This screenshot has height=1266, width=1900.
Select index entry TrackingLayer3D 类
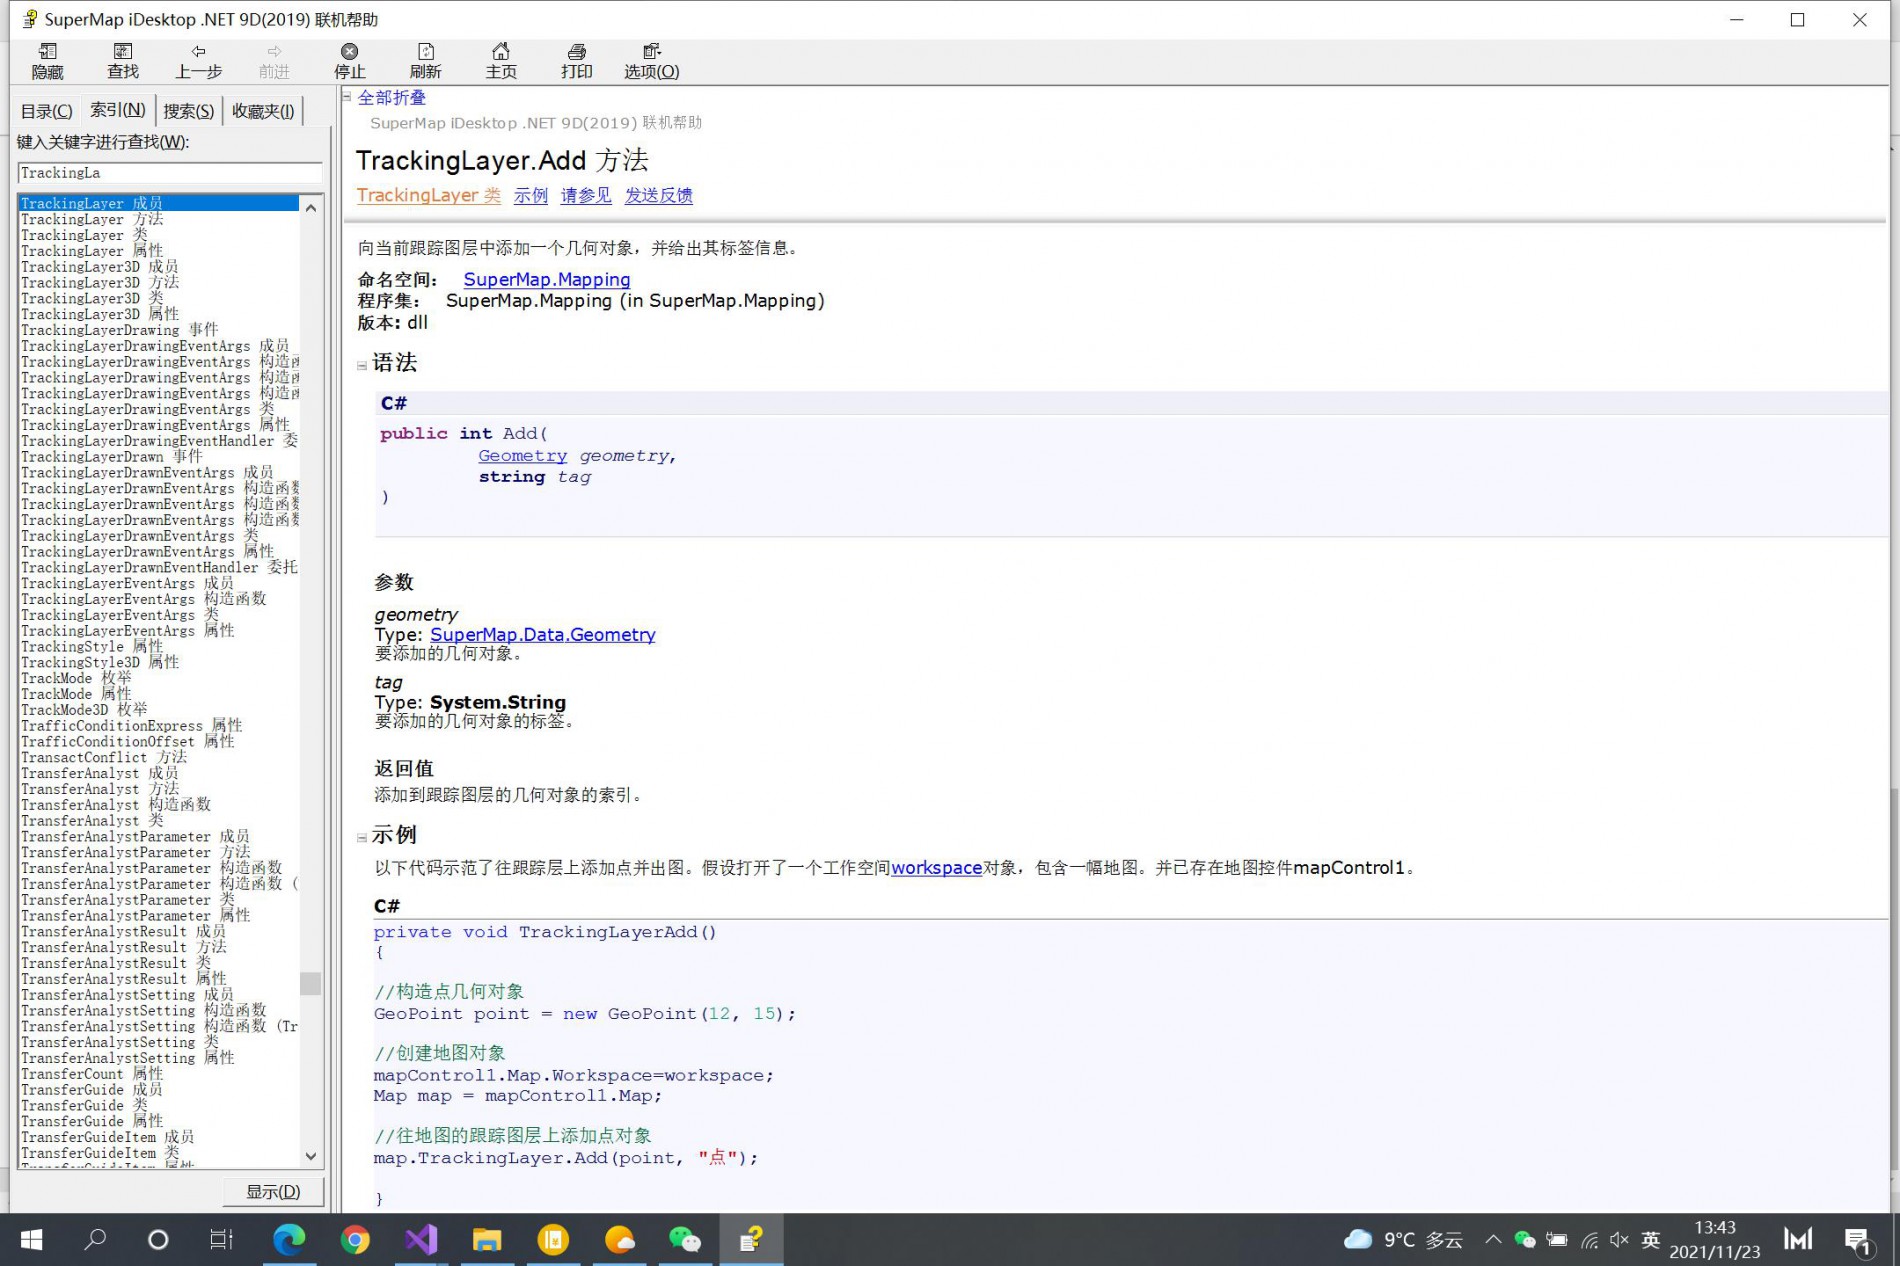click(92, 298)
